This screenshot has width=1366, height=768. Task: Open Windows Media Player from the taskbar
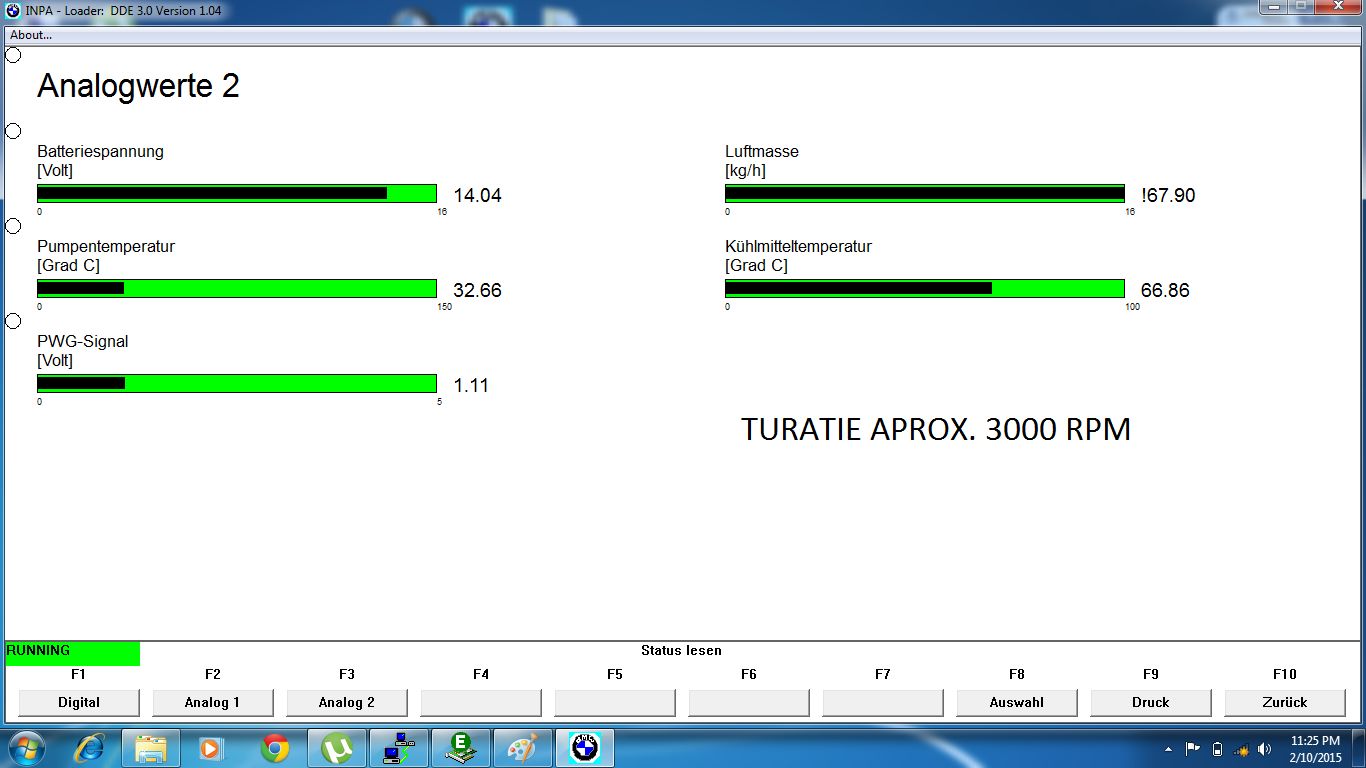(212, 748)
